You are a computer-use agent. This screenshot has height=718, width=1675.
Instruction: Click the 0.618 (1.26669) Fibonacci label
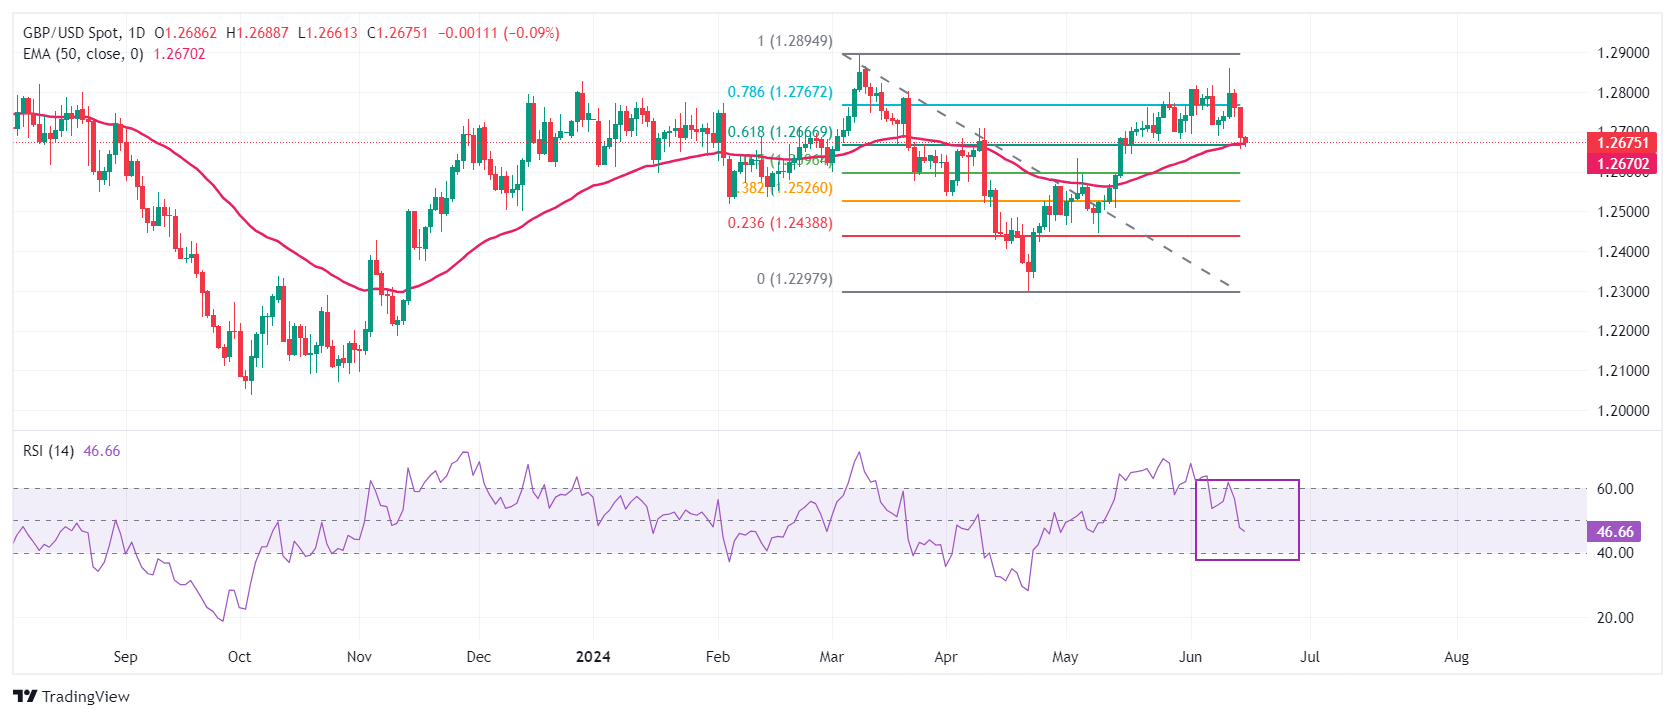(x=779, y=132)
